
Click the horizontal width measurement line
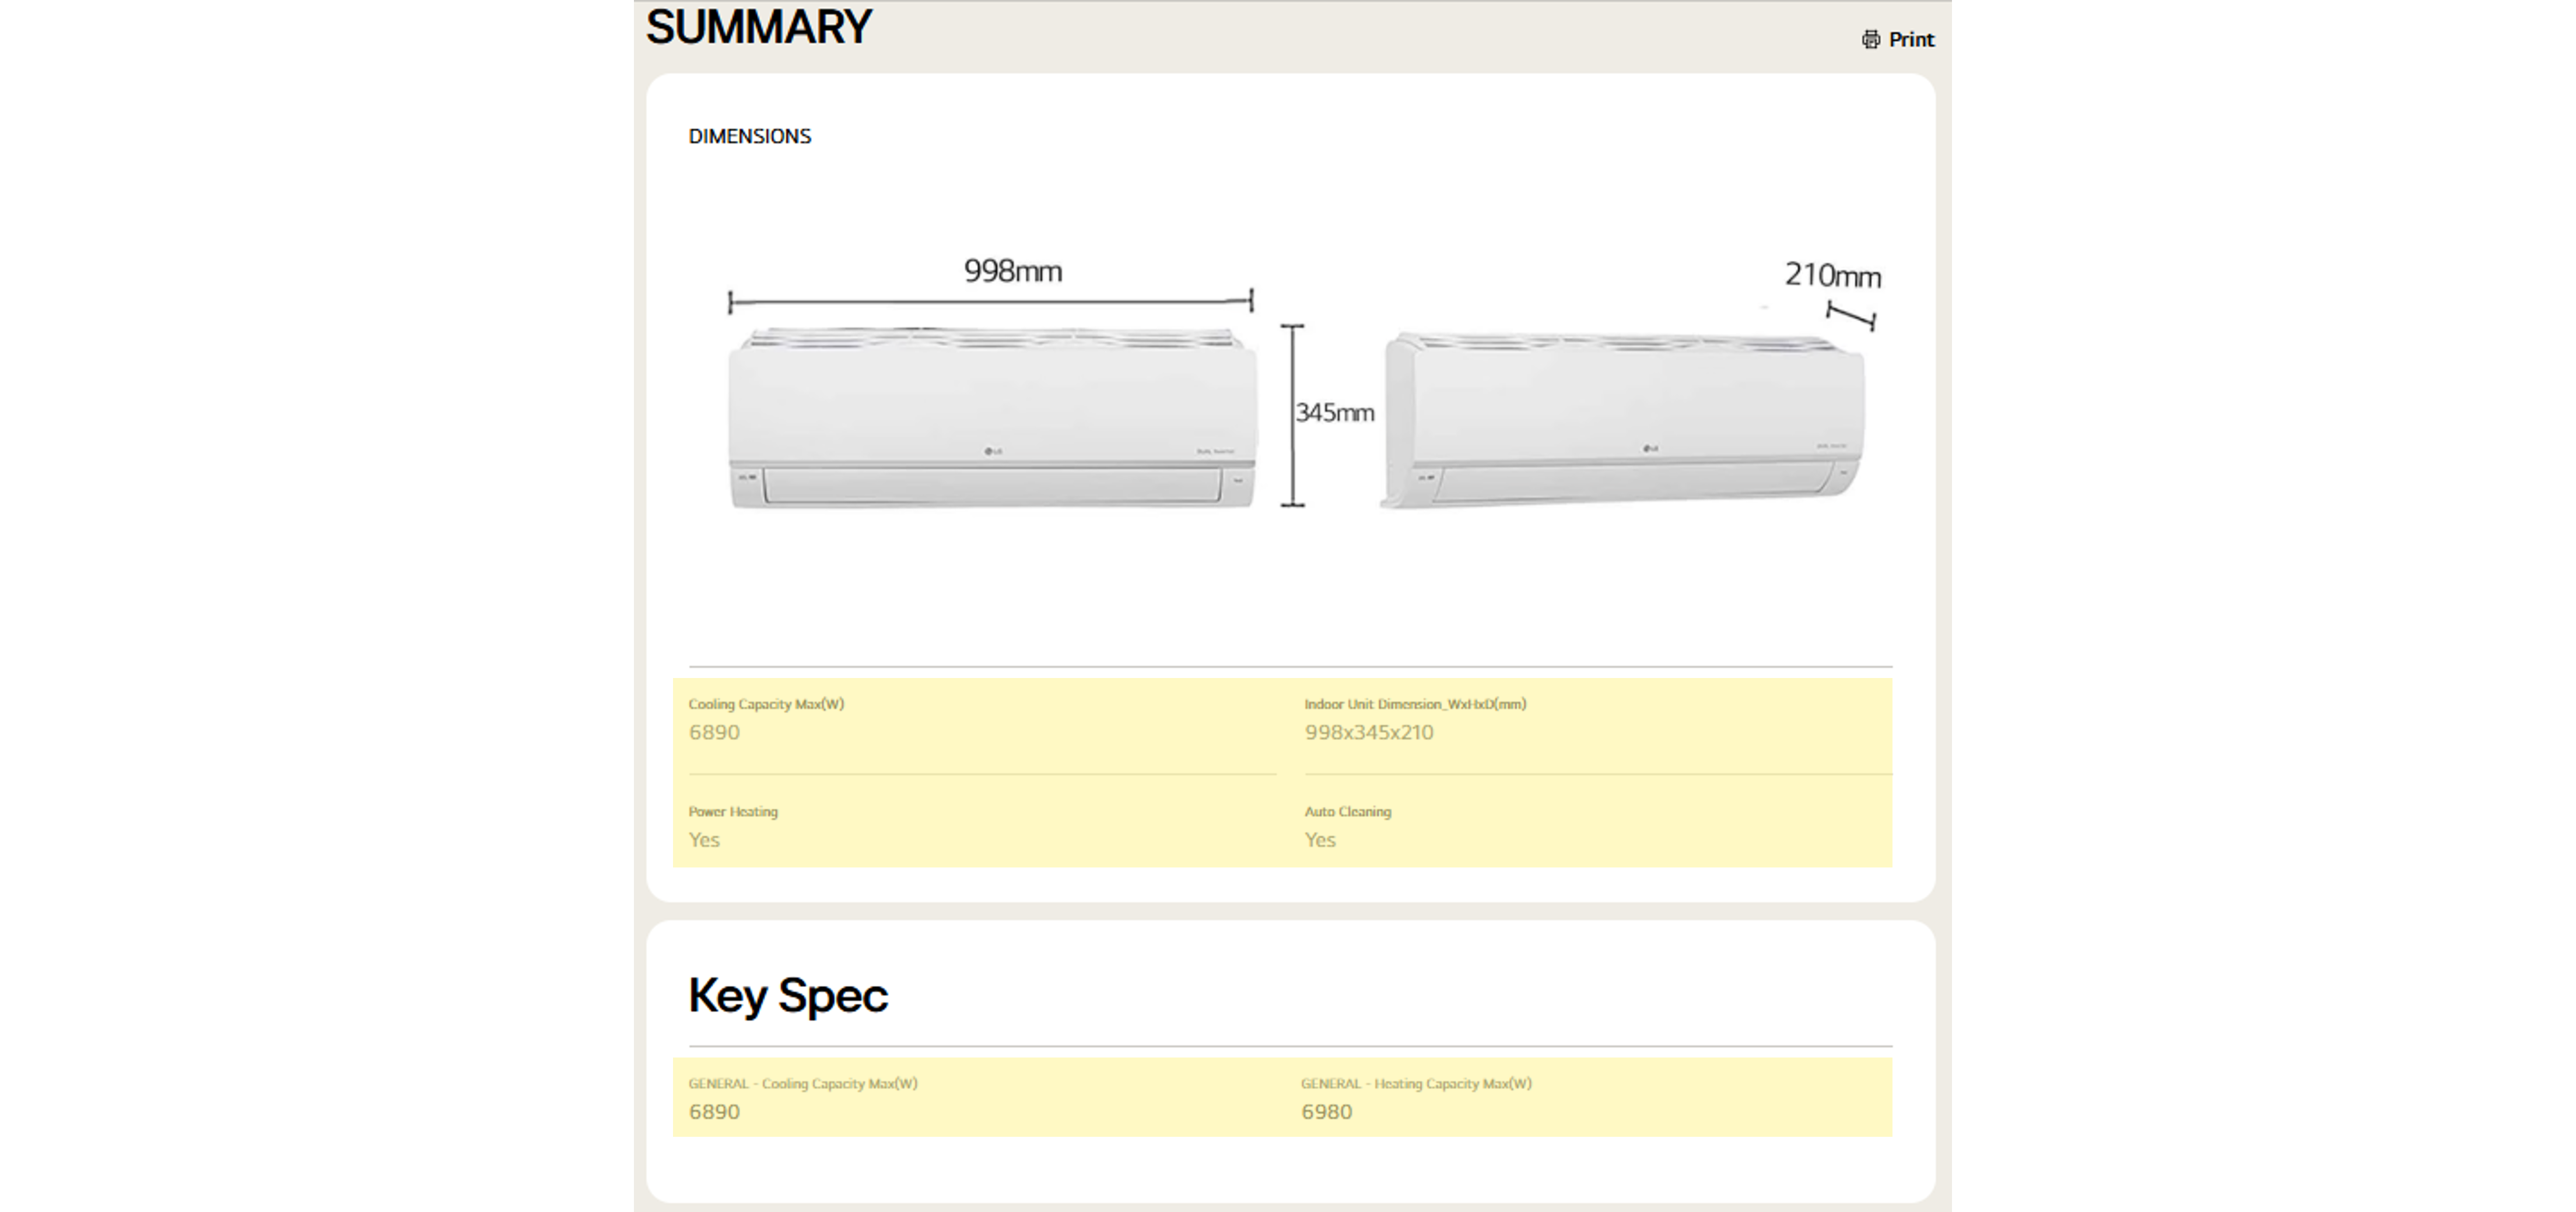pos(990,301)
